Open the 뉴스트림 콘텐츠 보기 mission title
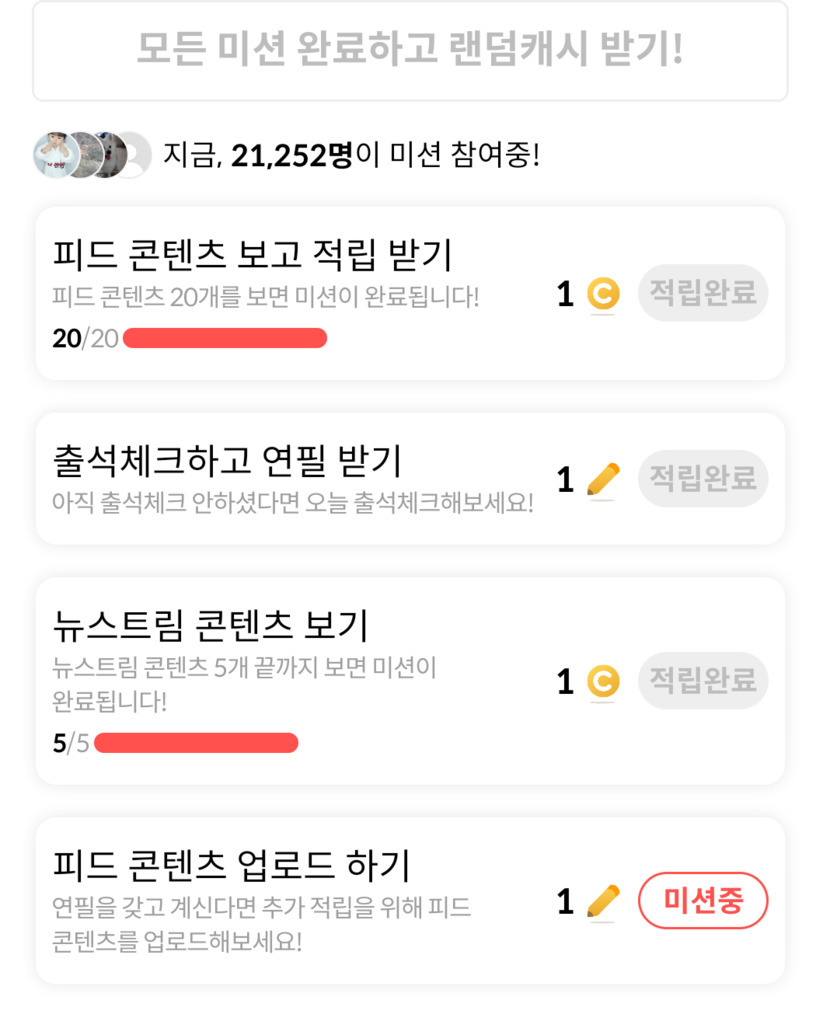 [x=210, y=626]
